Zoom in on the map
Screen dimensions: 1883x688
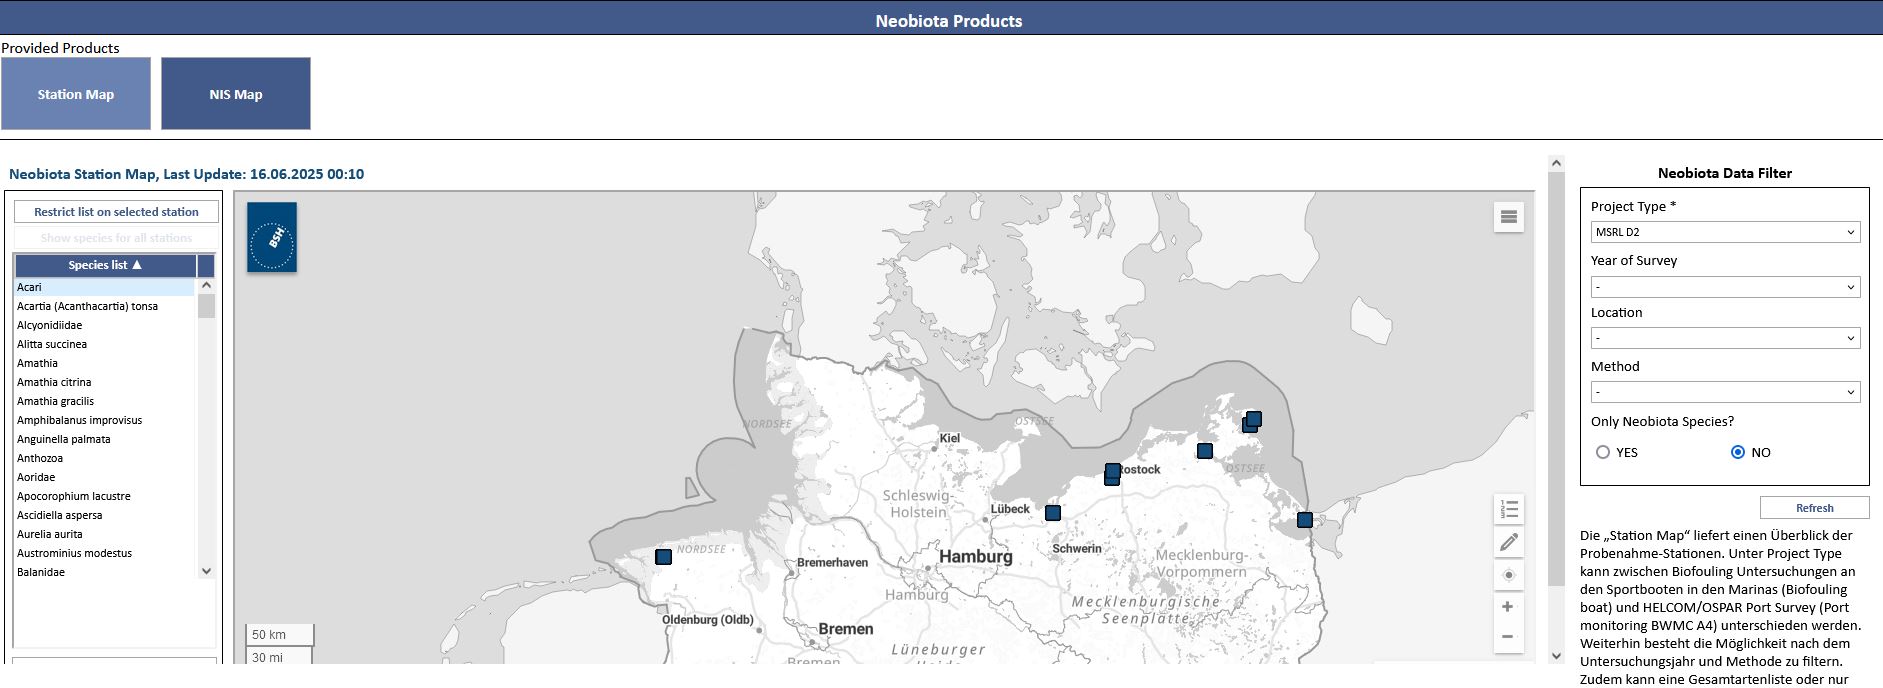pyautogui.click(x=1508, y=607)
